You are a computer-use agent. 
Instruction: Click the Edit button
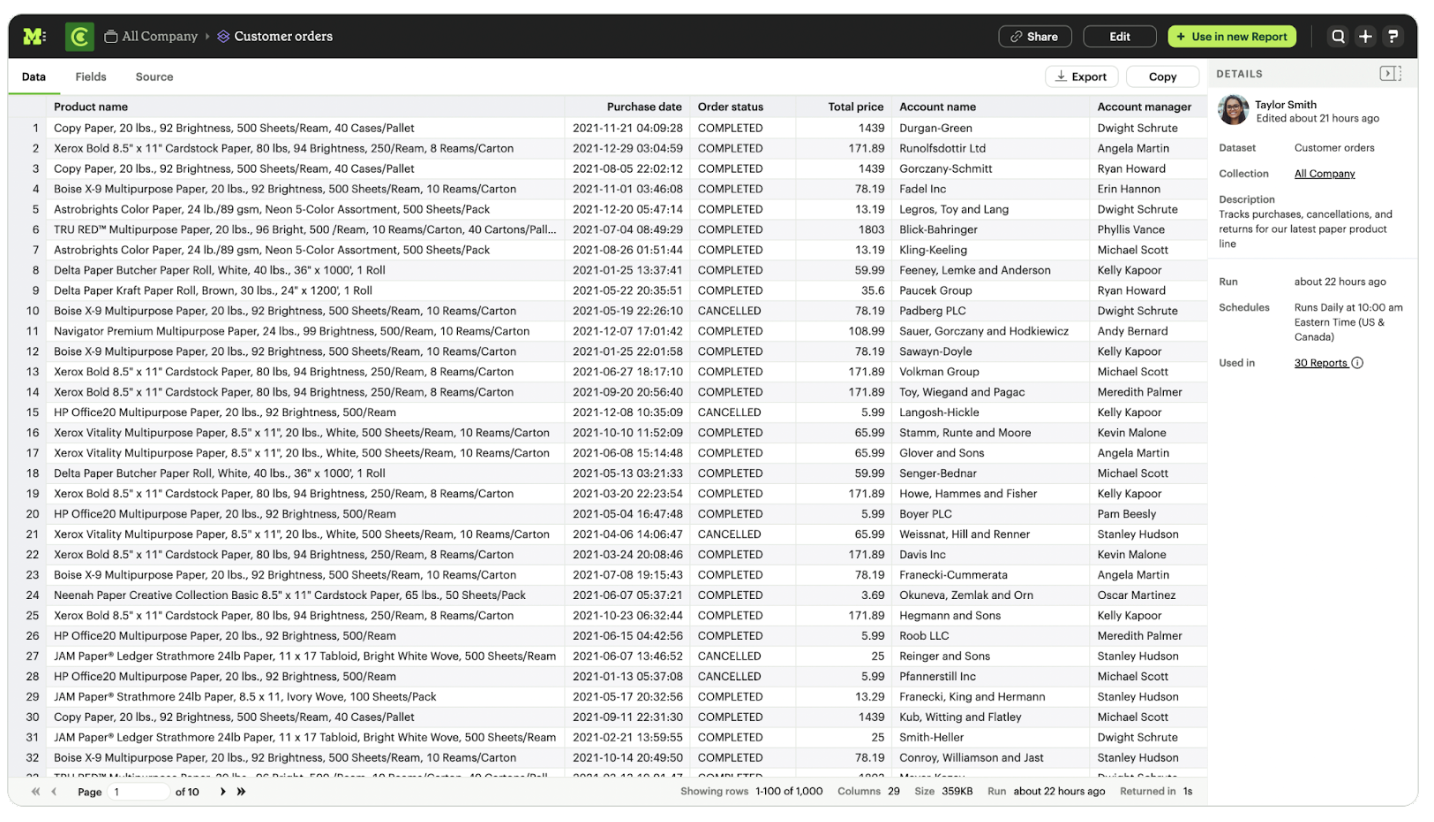coord(1120,37)
